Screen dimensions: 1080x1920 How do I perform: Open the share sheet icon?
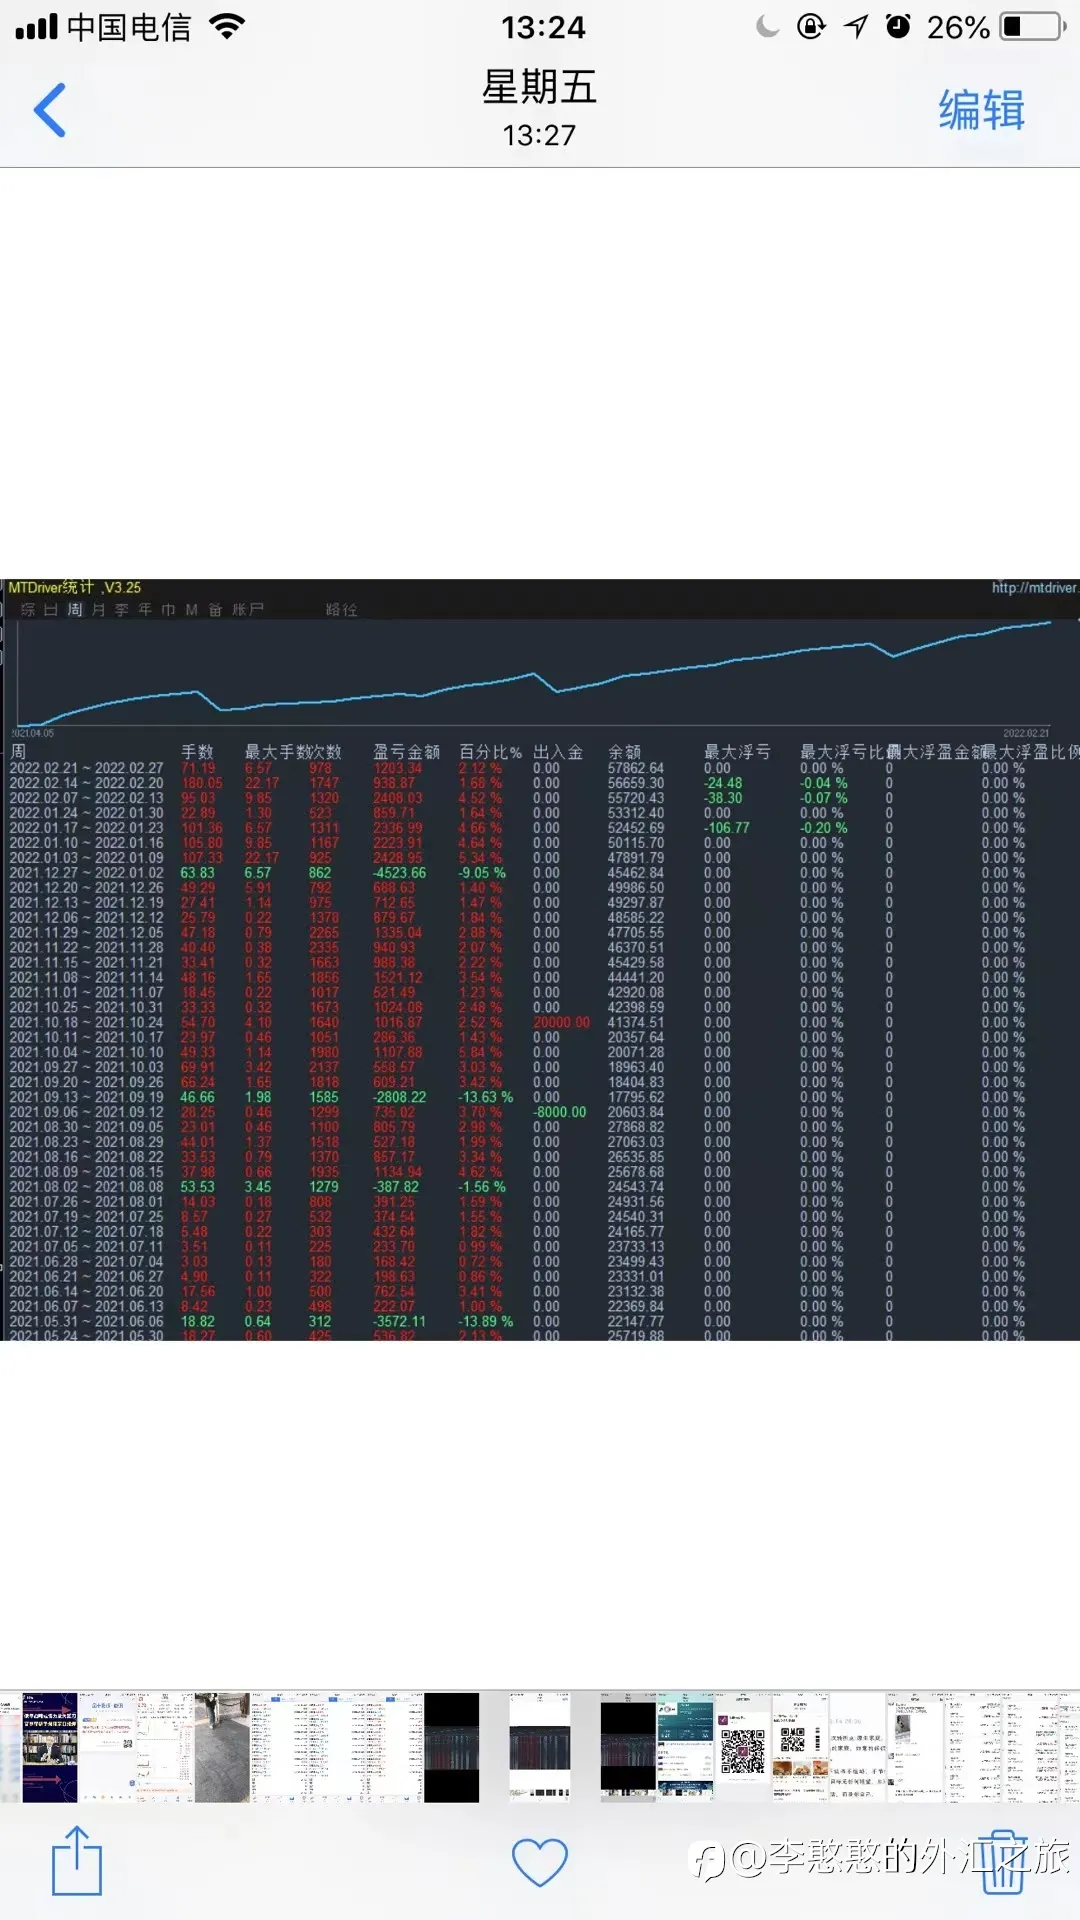[x=77, y=1860]
